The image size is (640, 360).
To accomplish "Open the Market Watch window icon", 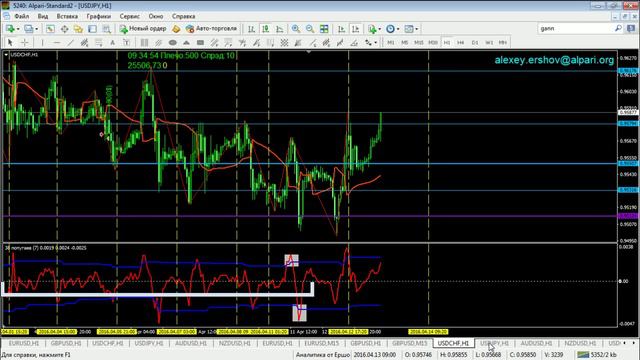I will [x=50, y=29].
